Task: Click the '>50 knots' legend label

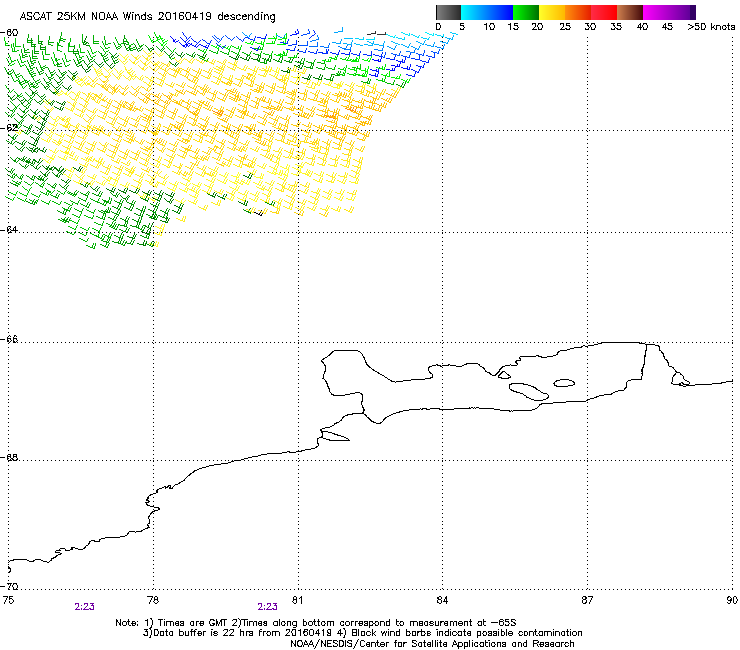Action: click(x=711, y=27)
